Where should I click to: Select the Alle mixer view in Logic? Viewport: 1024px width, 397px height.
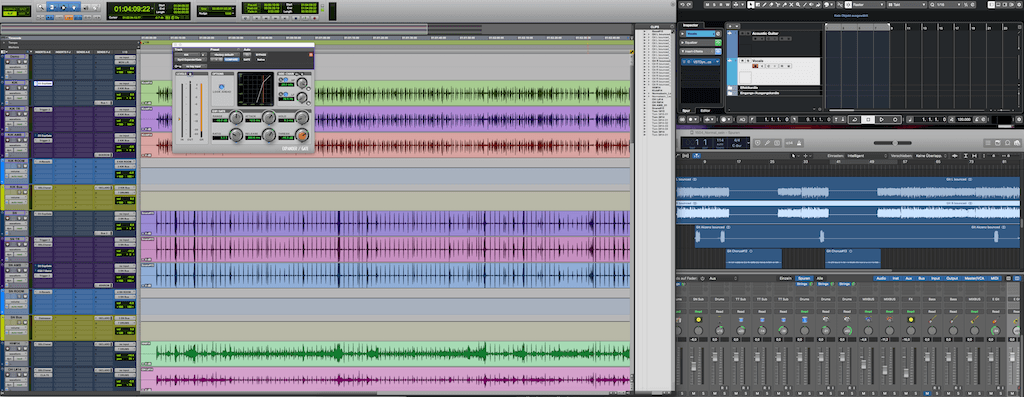820,278
